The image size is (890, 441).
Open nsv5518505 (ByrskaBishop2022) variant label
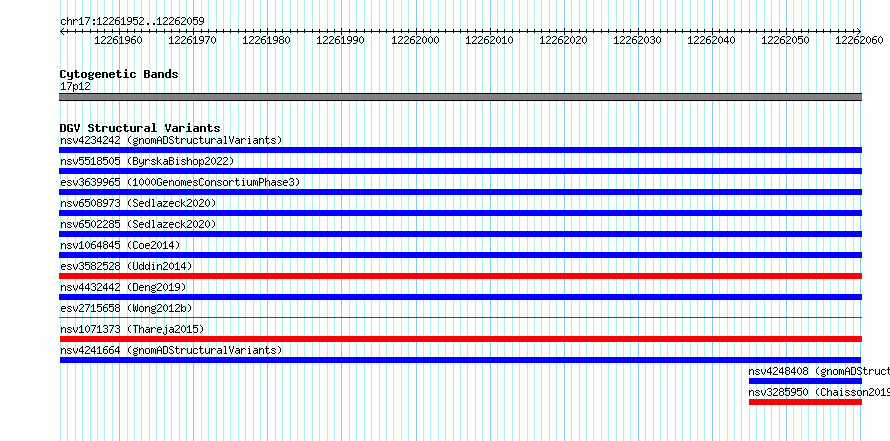pyautogui.click(x=147, y=161)
